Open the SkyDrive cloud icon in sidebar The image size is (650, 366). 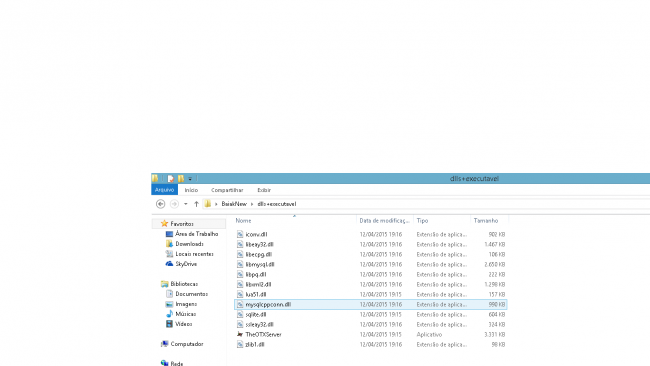[169, 264]
